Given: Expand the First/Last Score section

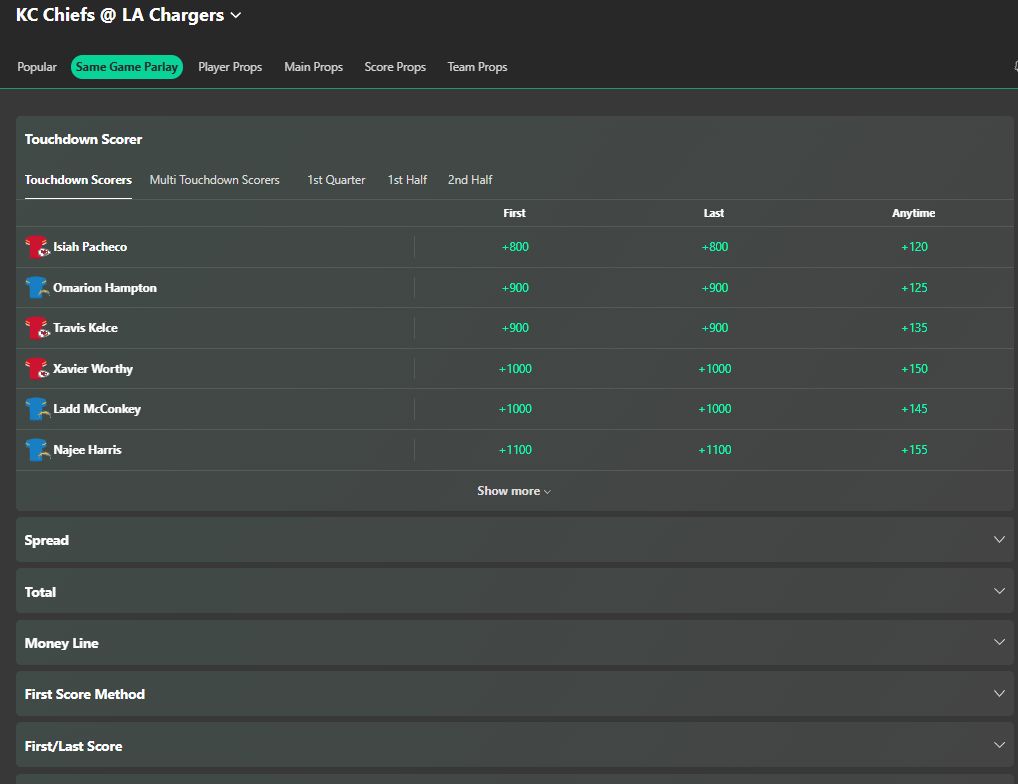Looking at the screenshot, I should (x=514, y=745).
